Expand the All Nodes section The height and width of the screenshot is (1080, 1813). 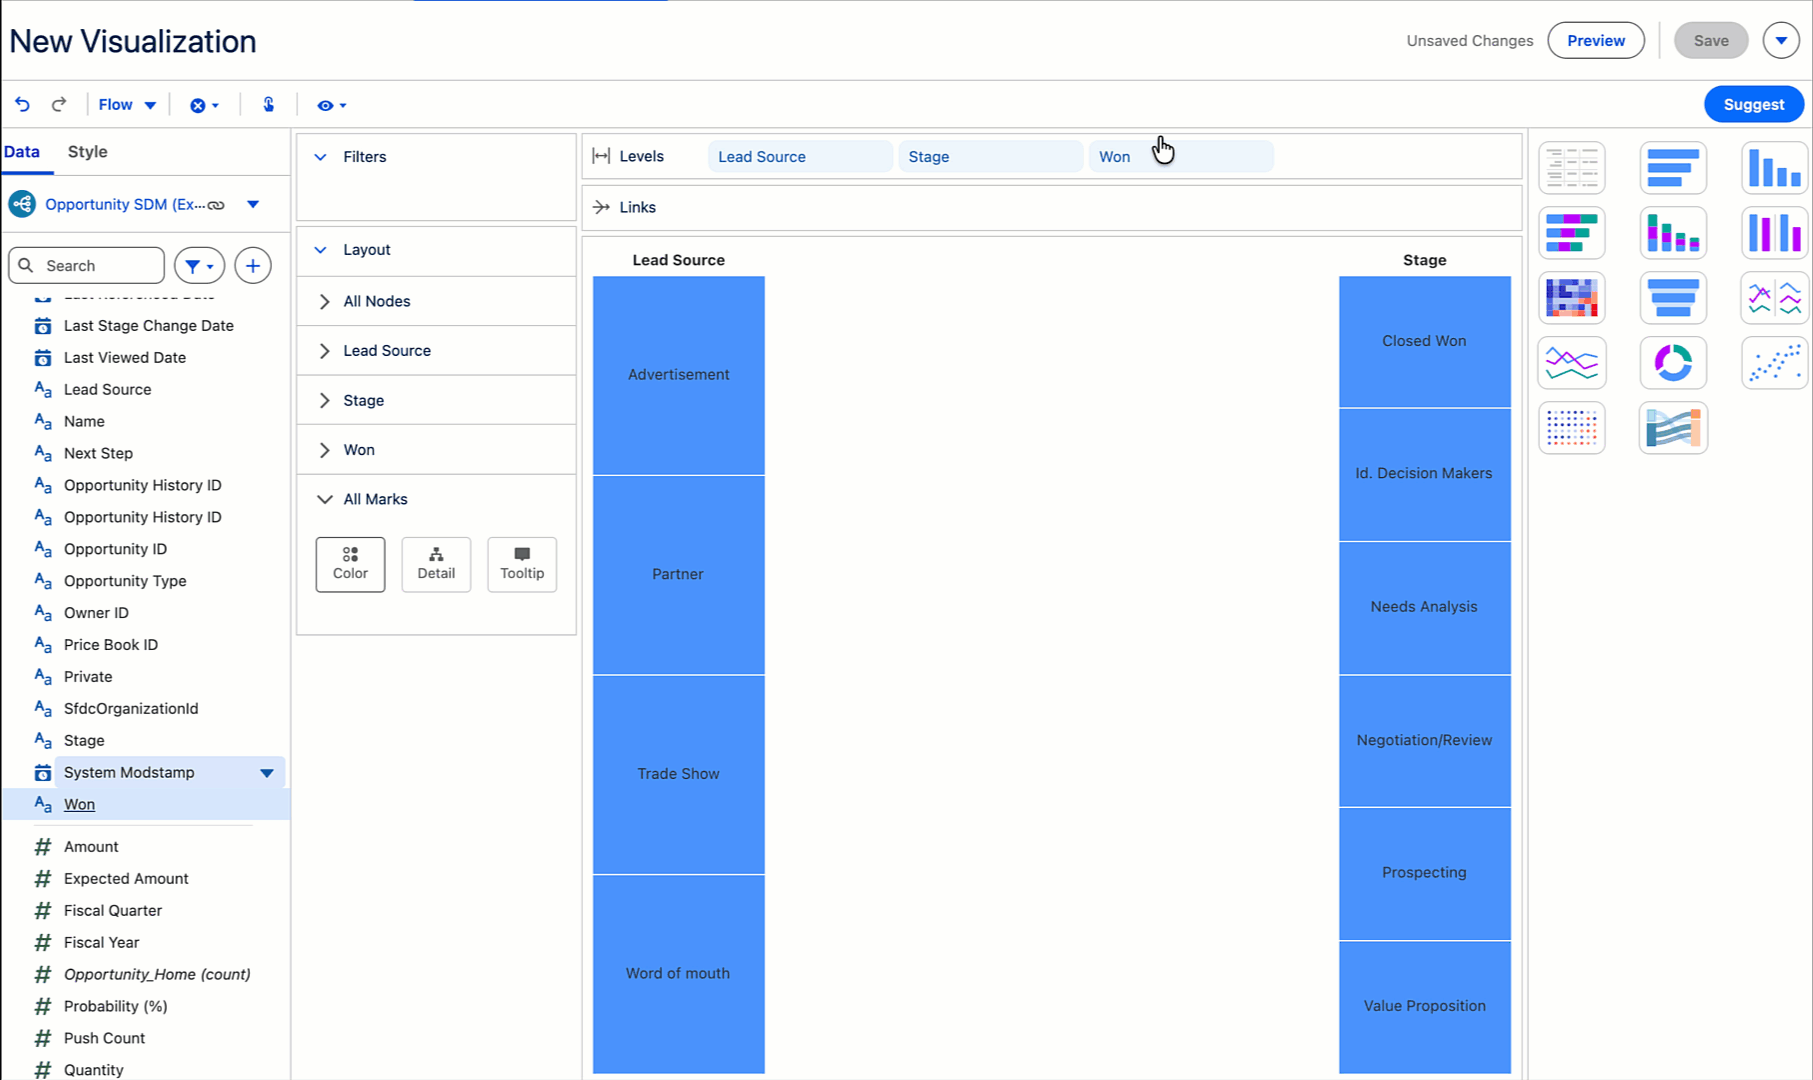[x=325, y=301]
